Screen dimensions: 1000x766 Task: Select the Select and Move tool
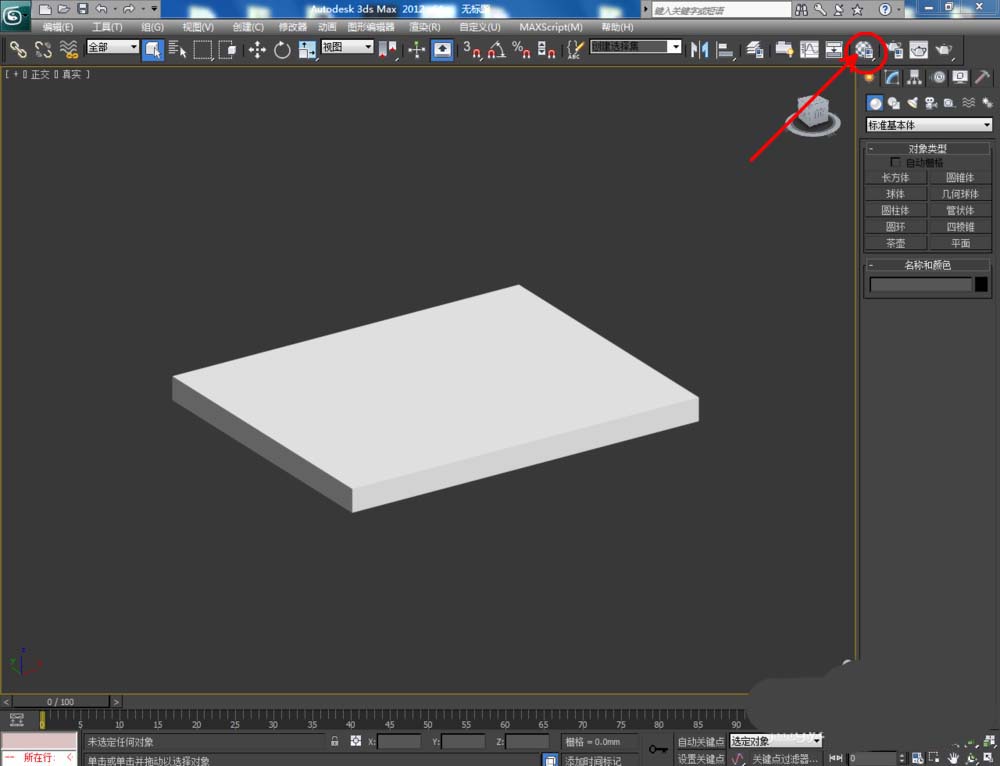coord(257,49)
